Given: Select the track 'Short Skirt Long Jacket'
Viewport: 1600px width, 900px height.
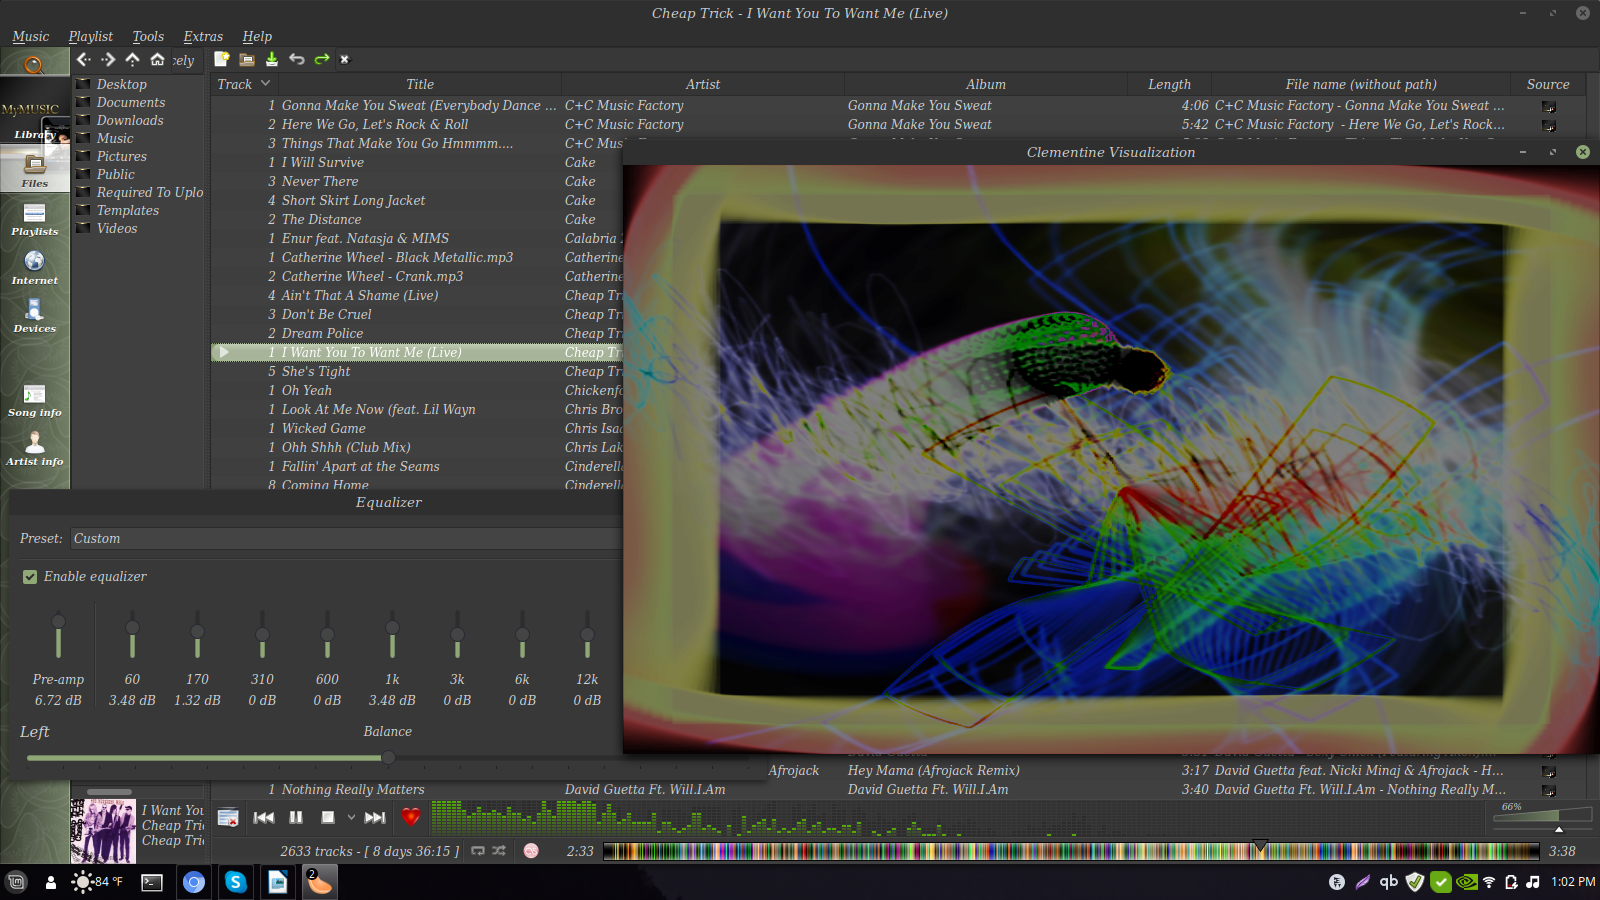Looking at the screenshot, I should click(x=353, y=200).
